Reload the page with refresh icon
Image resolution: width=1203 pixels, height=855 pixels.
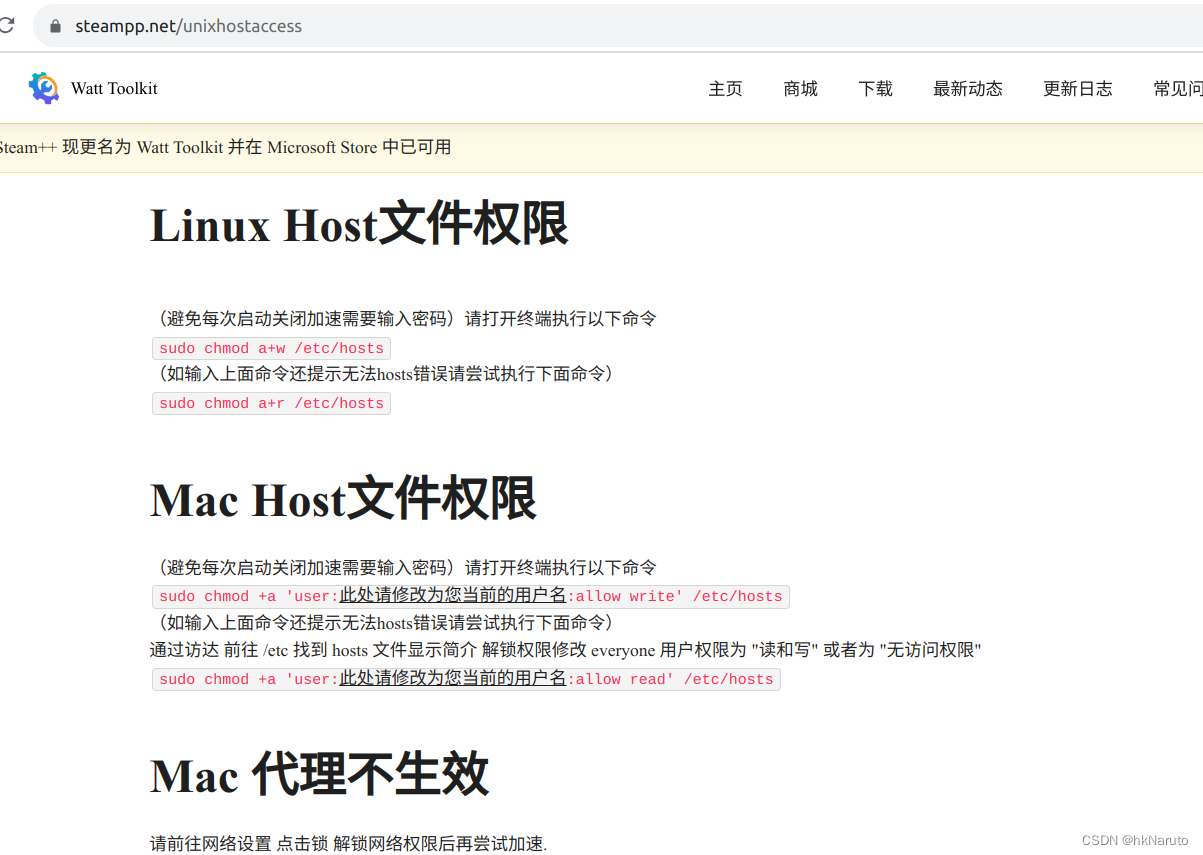(x=6, y=26)
